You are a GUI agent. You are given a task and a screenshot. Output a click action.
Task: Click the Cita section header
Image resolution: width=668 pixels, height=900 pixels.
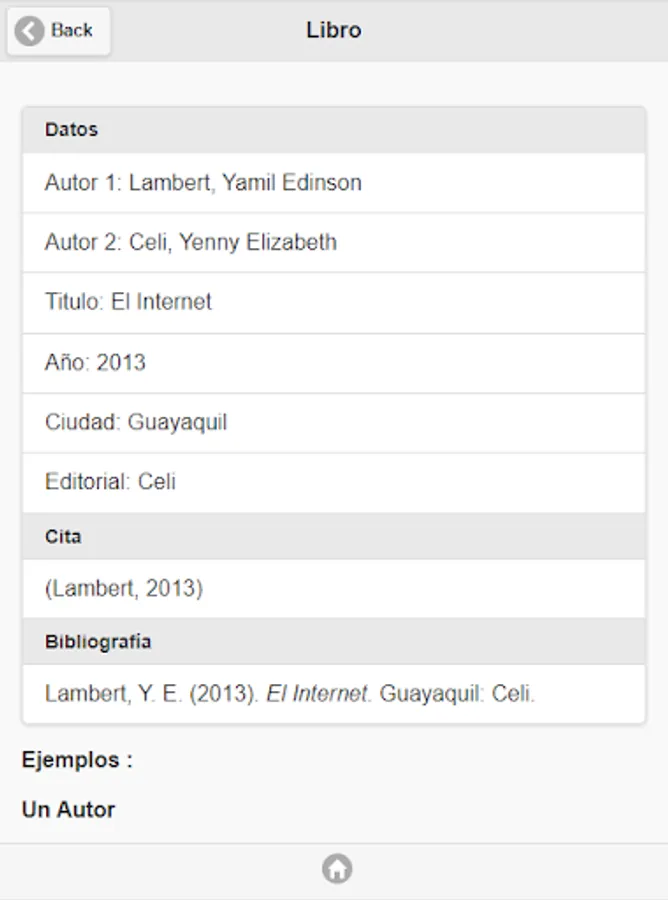pos(63,537)
